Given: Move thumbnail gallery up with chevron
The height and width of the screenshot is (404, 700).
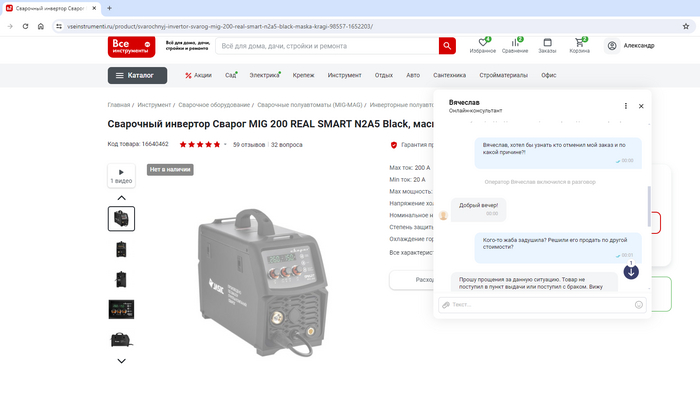Looking at the screenshot, I should (121, 198).
